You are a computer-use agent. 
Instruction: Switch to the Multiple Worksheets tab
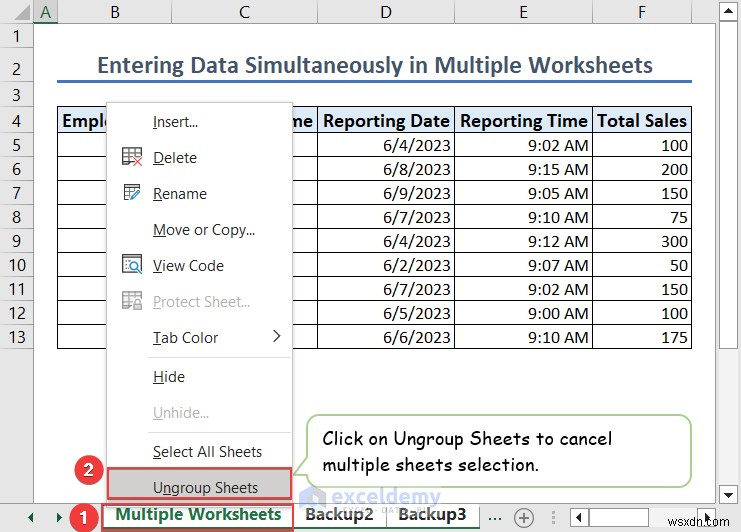[198, 515]
